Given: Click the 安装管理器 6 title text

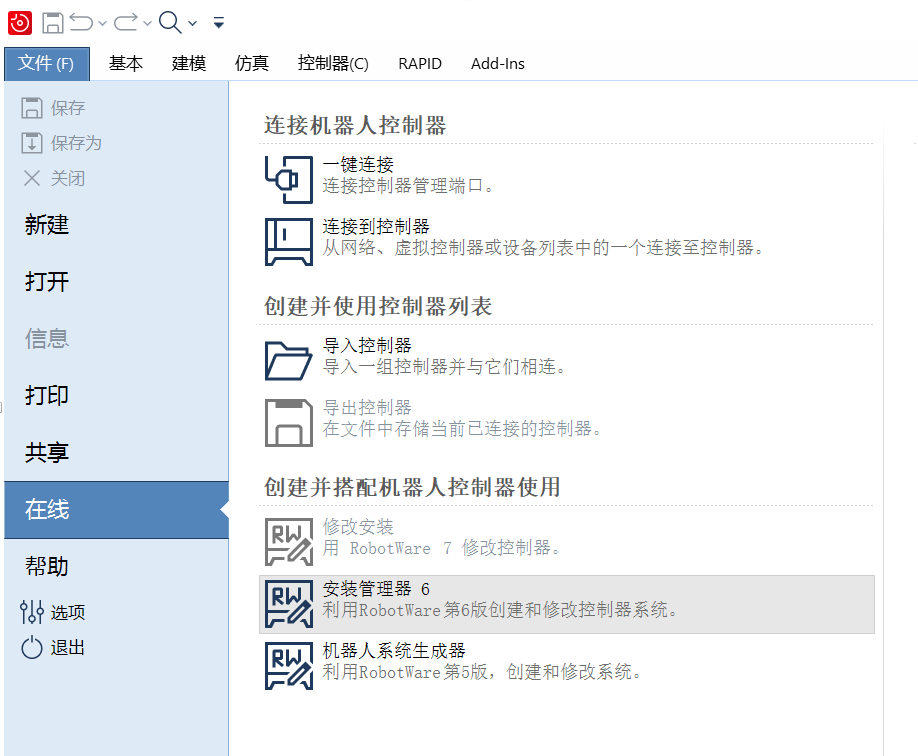Looking at the screenshot, I should point(376,589).
